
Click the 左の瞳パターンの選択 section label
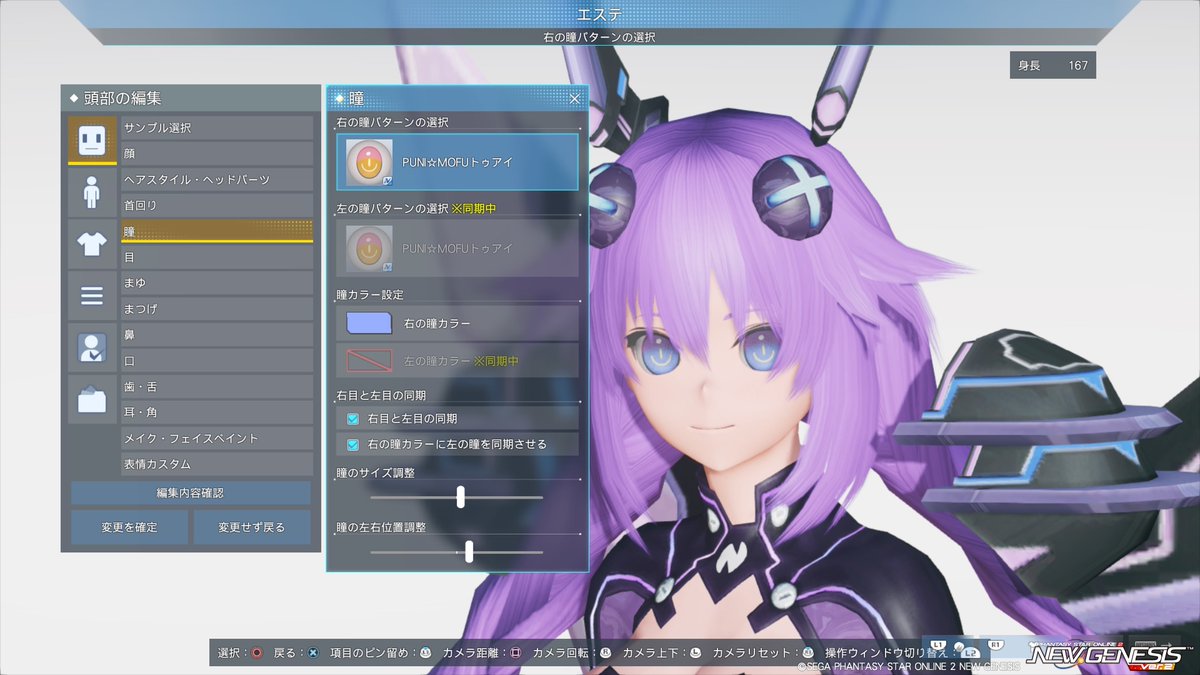(393, 208)
